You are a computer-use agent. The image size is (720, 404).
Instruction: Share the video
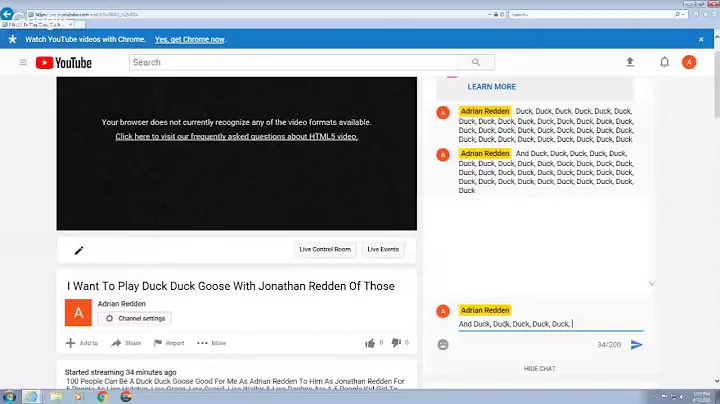pyautogui.click(x=126, y=343)
